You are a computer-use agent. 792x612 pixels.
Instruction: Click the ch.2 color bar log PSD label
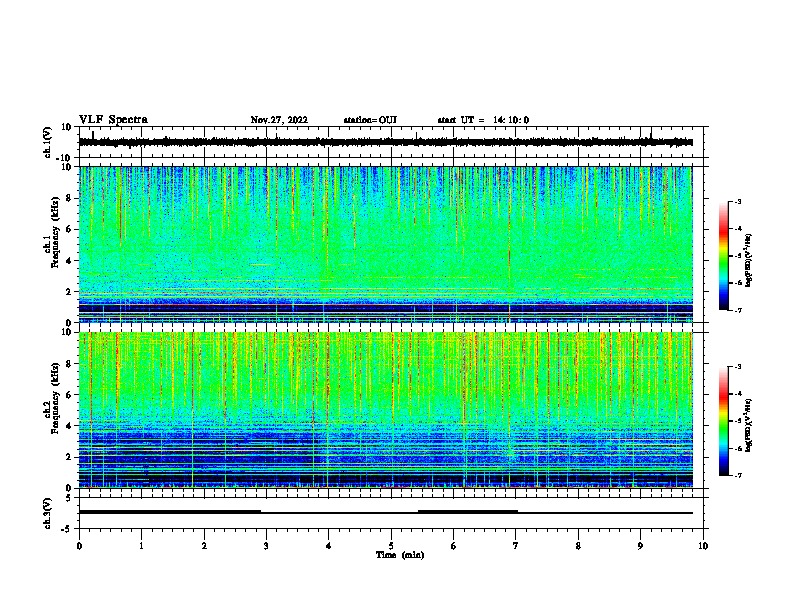click(x=749, y=425)
